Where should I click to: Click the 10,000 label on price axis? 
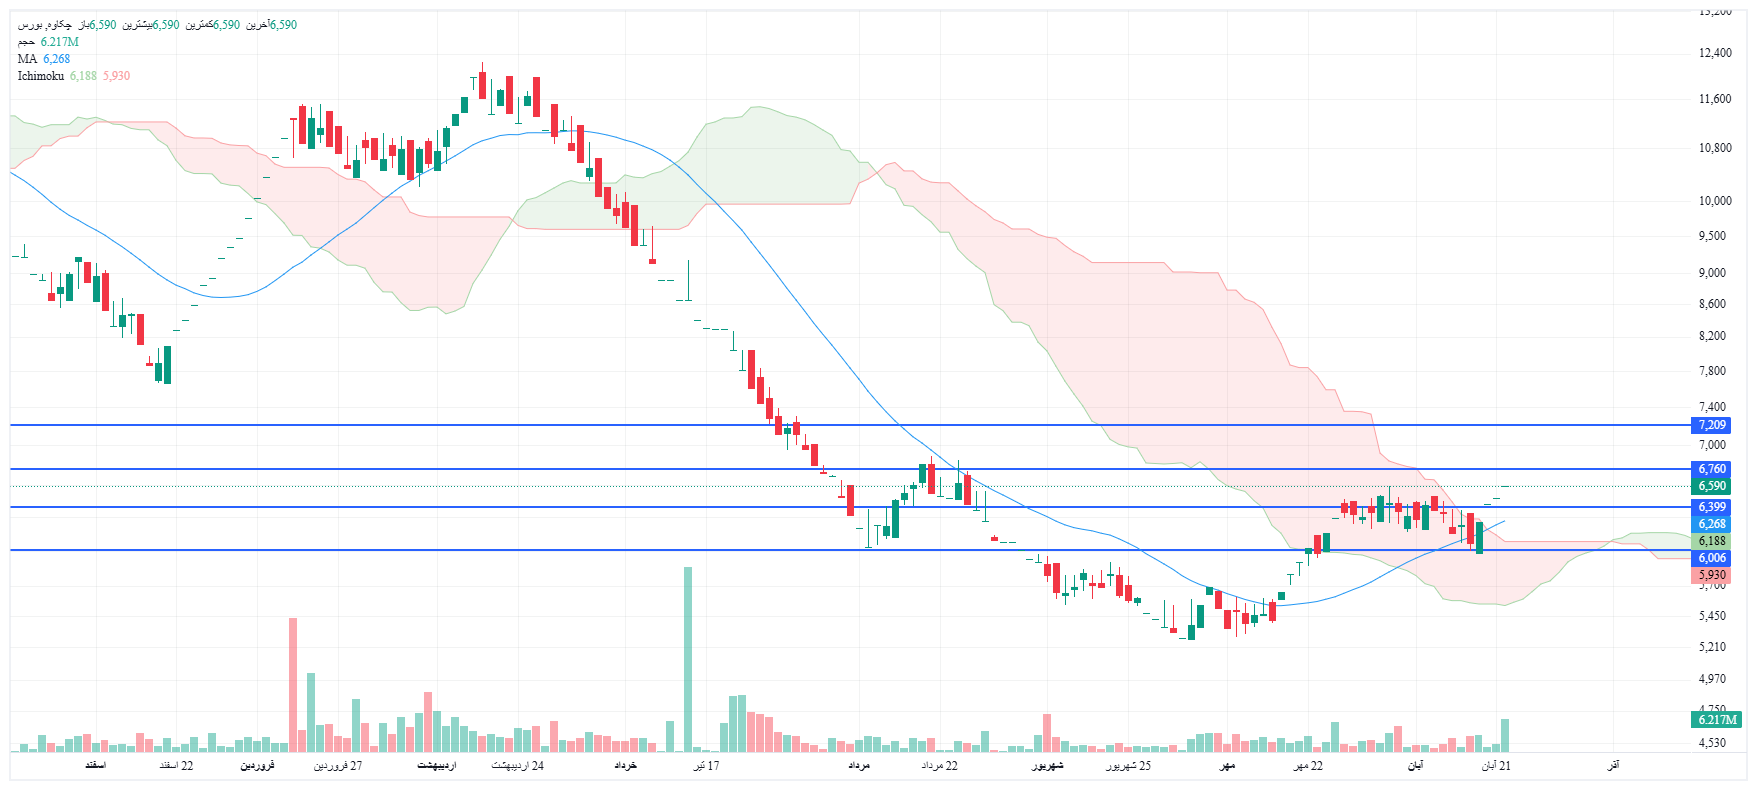click(1715, 201)
